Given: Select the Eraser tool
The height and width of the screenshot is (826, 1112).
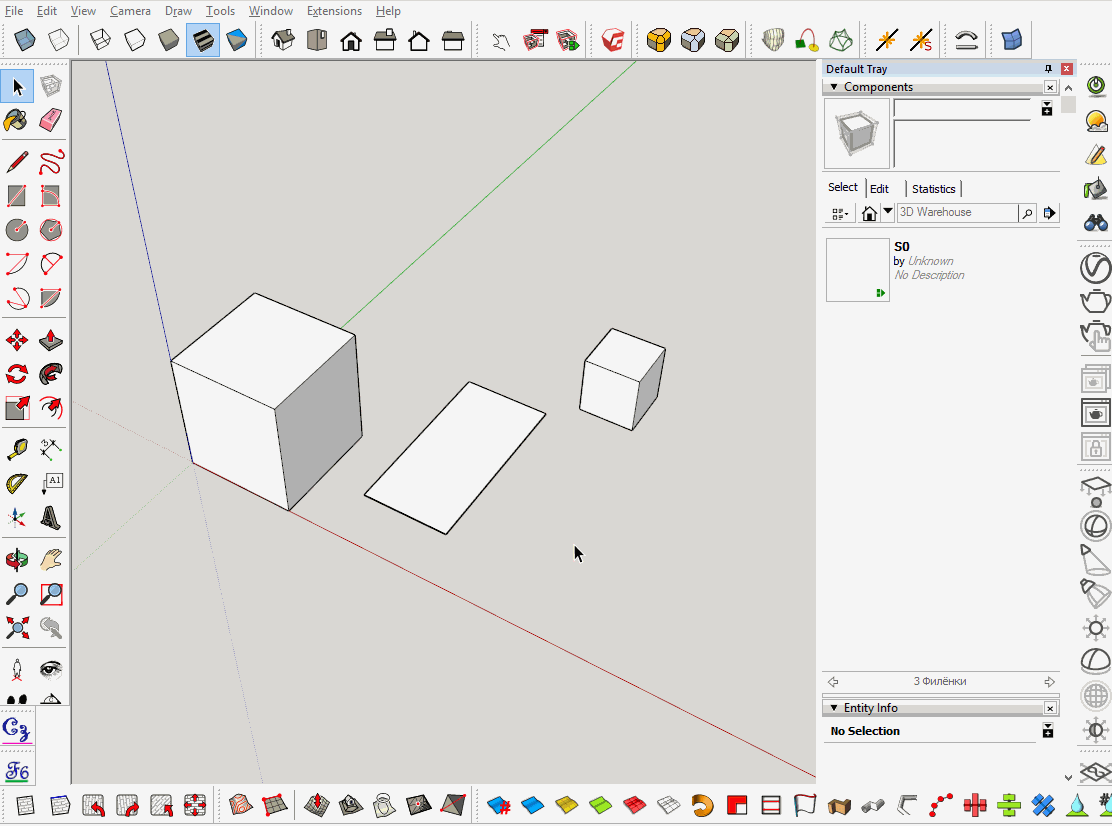Looking at the screenshot, I should [49, 120].
